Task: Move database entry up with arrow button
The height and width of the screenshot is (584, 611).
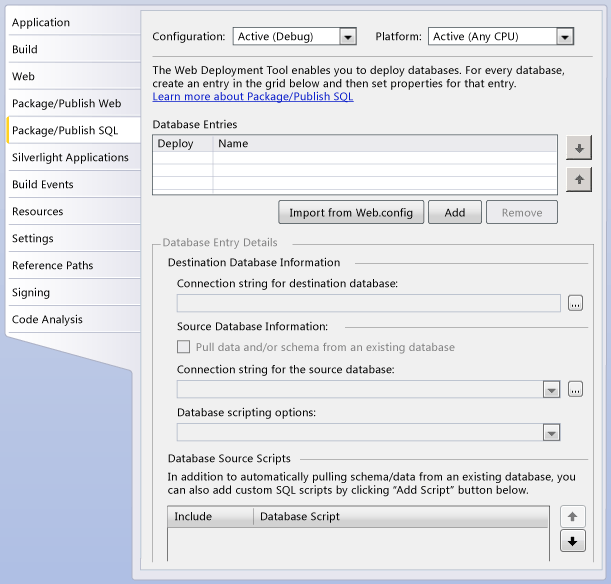Action: click(578, 180)
